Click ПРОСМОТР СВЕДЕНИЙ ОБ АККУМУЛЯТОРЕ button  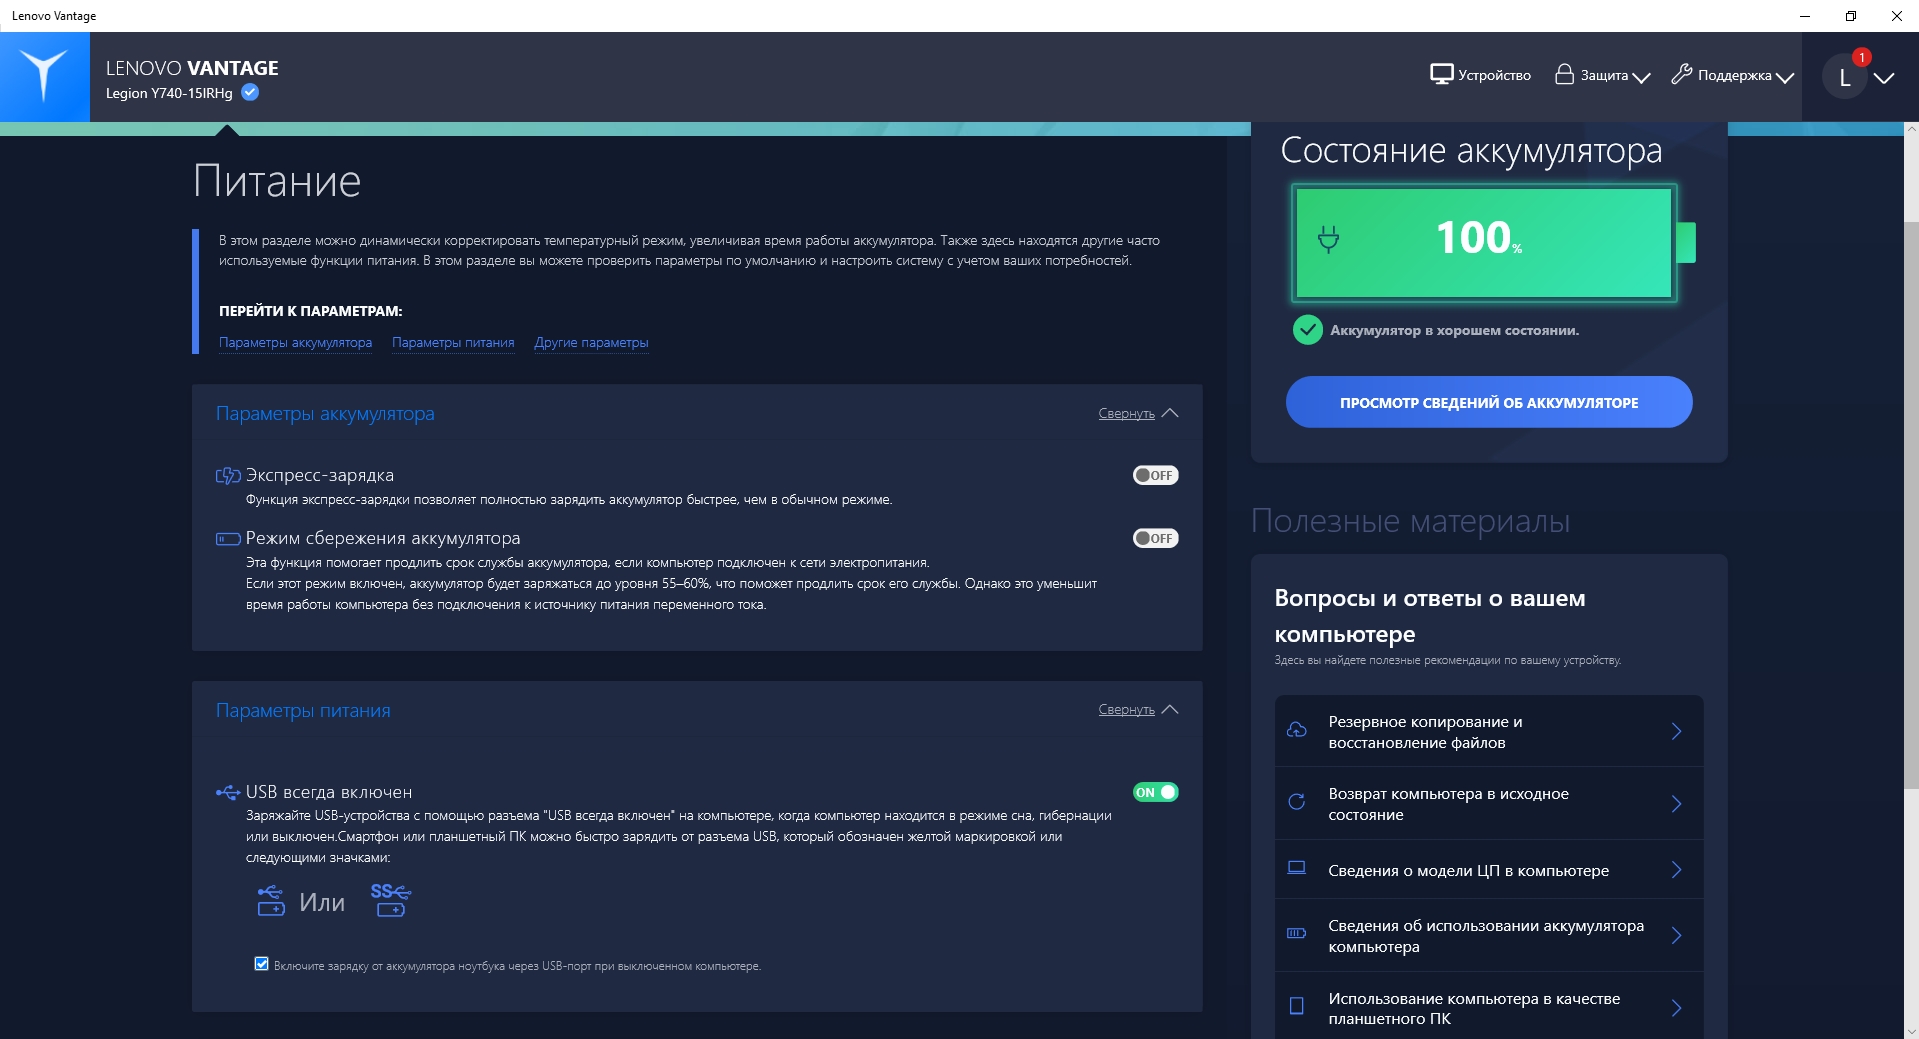coord(1489,402)
